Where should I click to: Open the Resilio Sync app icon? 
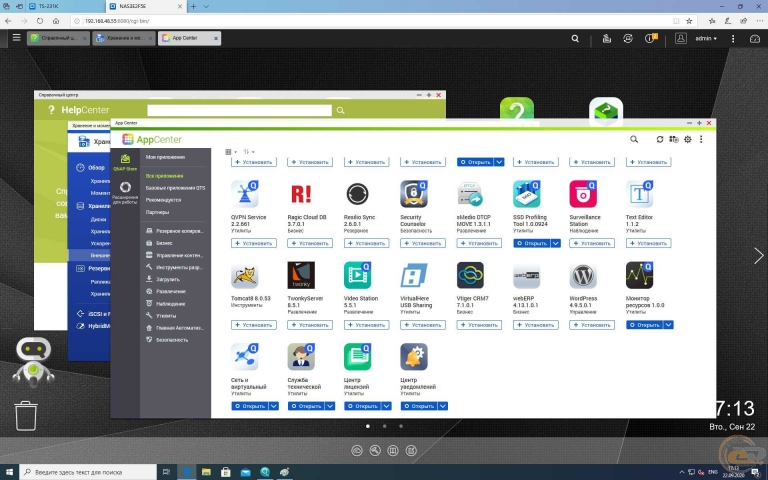click(x=358, y=194)
